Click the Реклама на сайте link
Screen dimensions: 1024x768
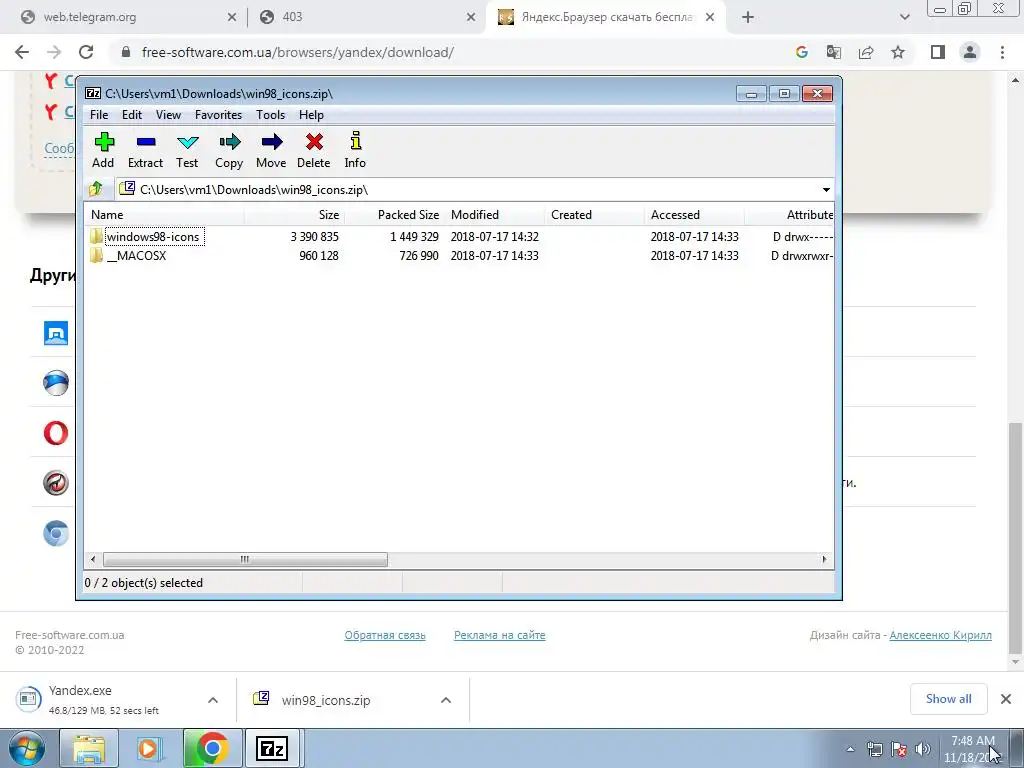tap(500, 635)
